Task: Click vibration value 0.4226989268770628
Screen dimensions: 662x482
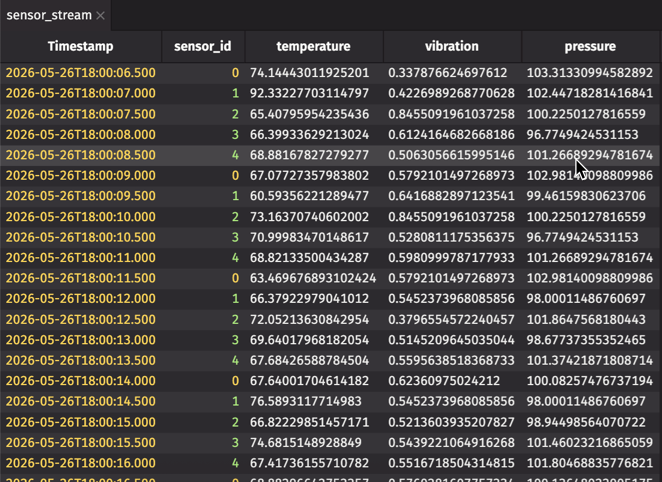Action: pyautogui.click(x=451, y=93)
